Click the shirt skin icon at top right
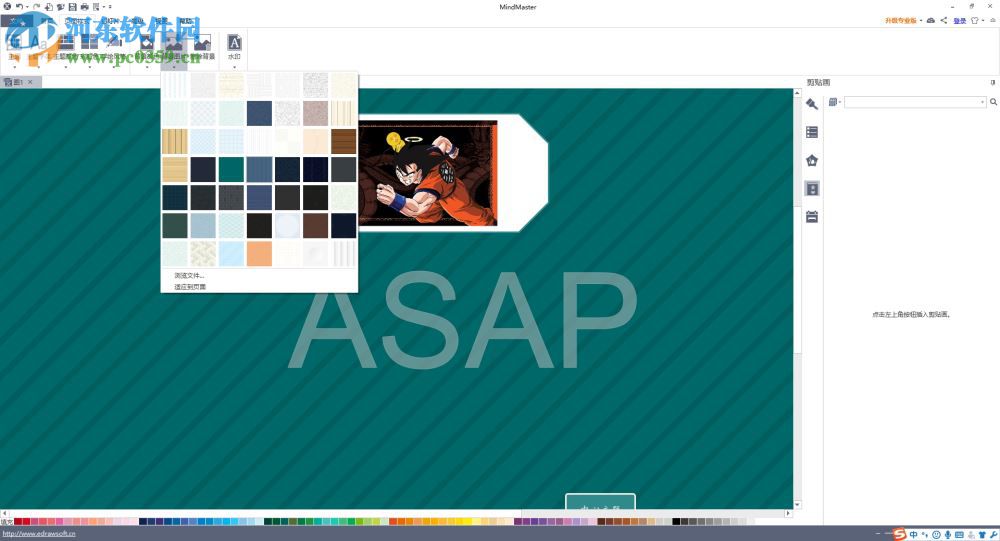This screenshot has height=541, width=1000. point(974,20)
